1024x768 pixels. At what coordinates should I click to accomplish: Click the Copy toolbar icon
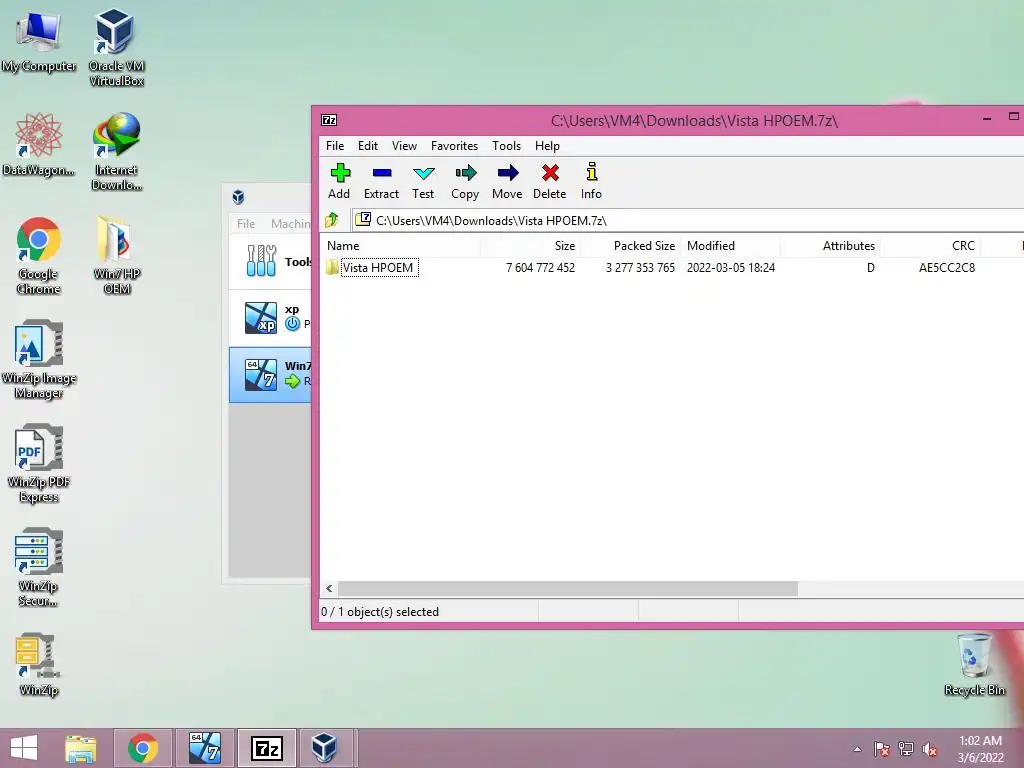[x=465, y=181]
